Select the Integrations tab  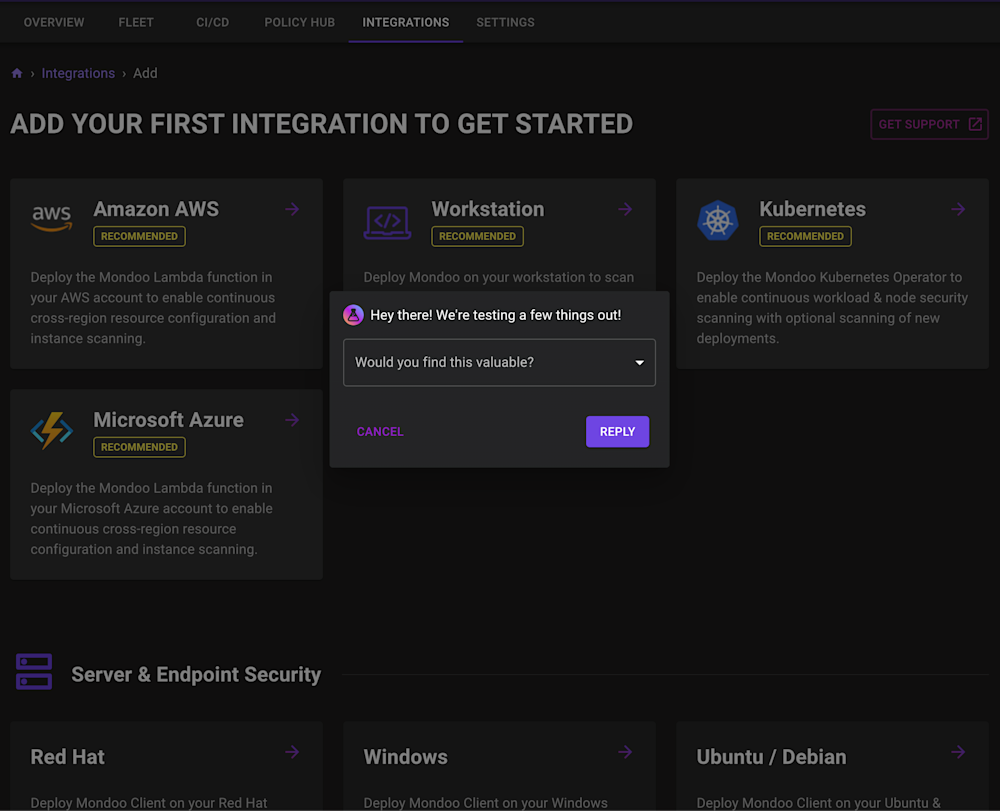tap(406, 22)
